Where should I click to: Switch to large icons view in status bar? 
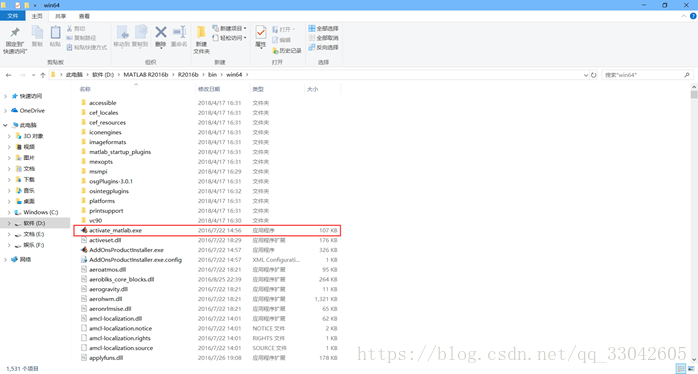[x=690, y=369]
